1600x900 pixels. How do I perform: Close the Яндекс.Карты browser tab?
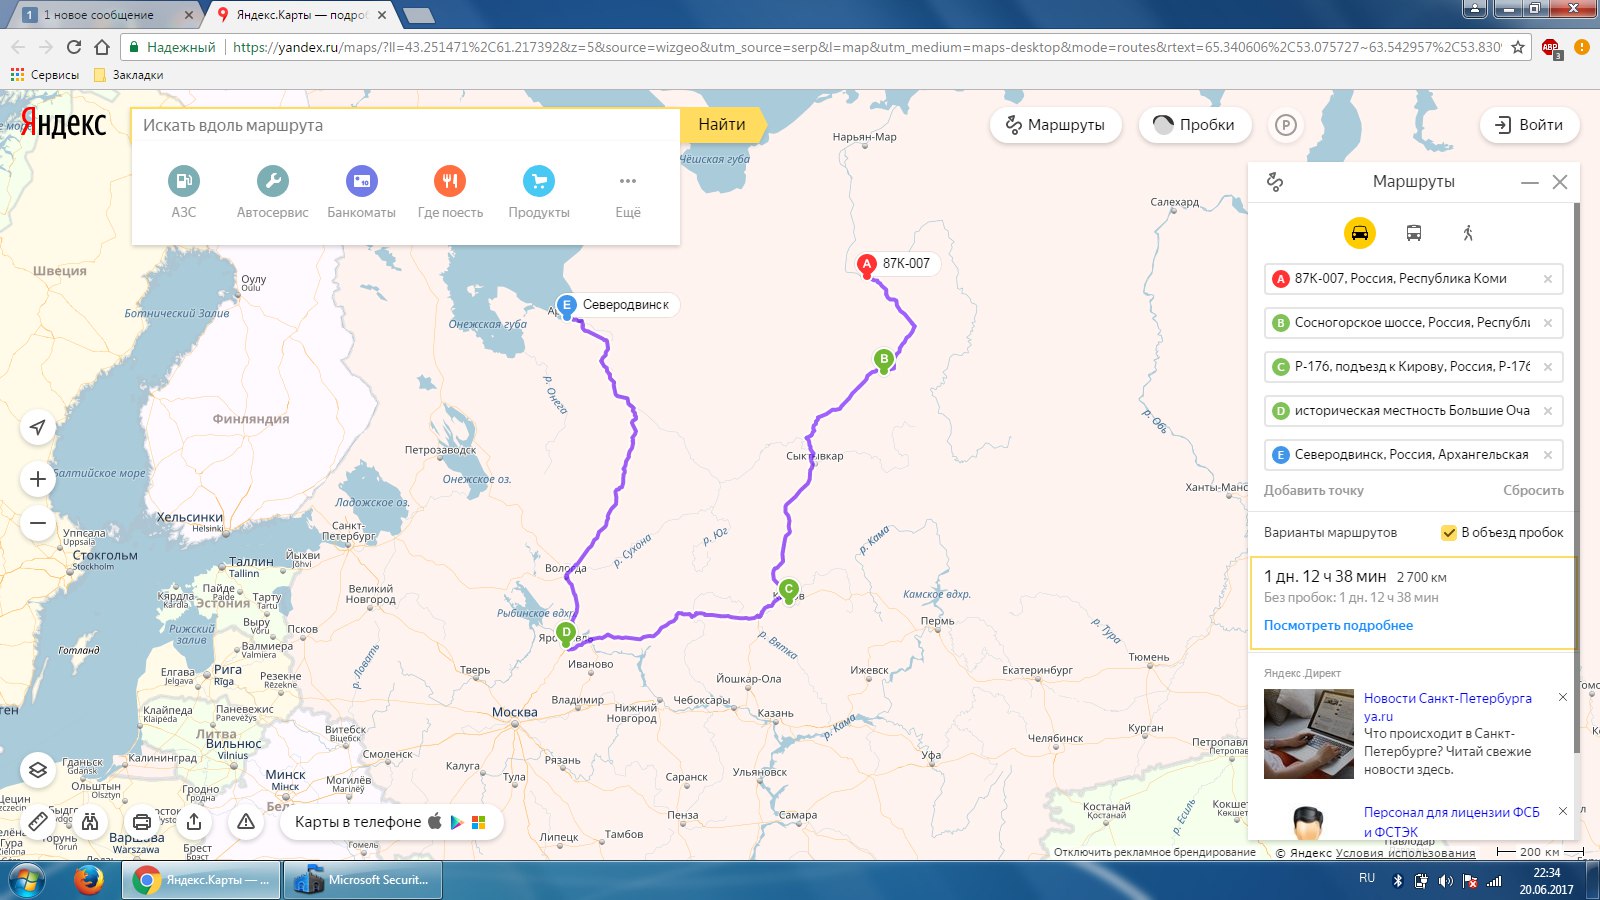(x=382, y=15)
